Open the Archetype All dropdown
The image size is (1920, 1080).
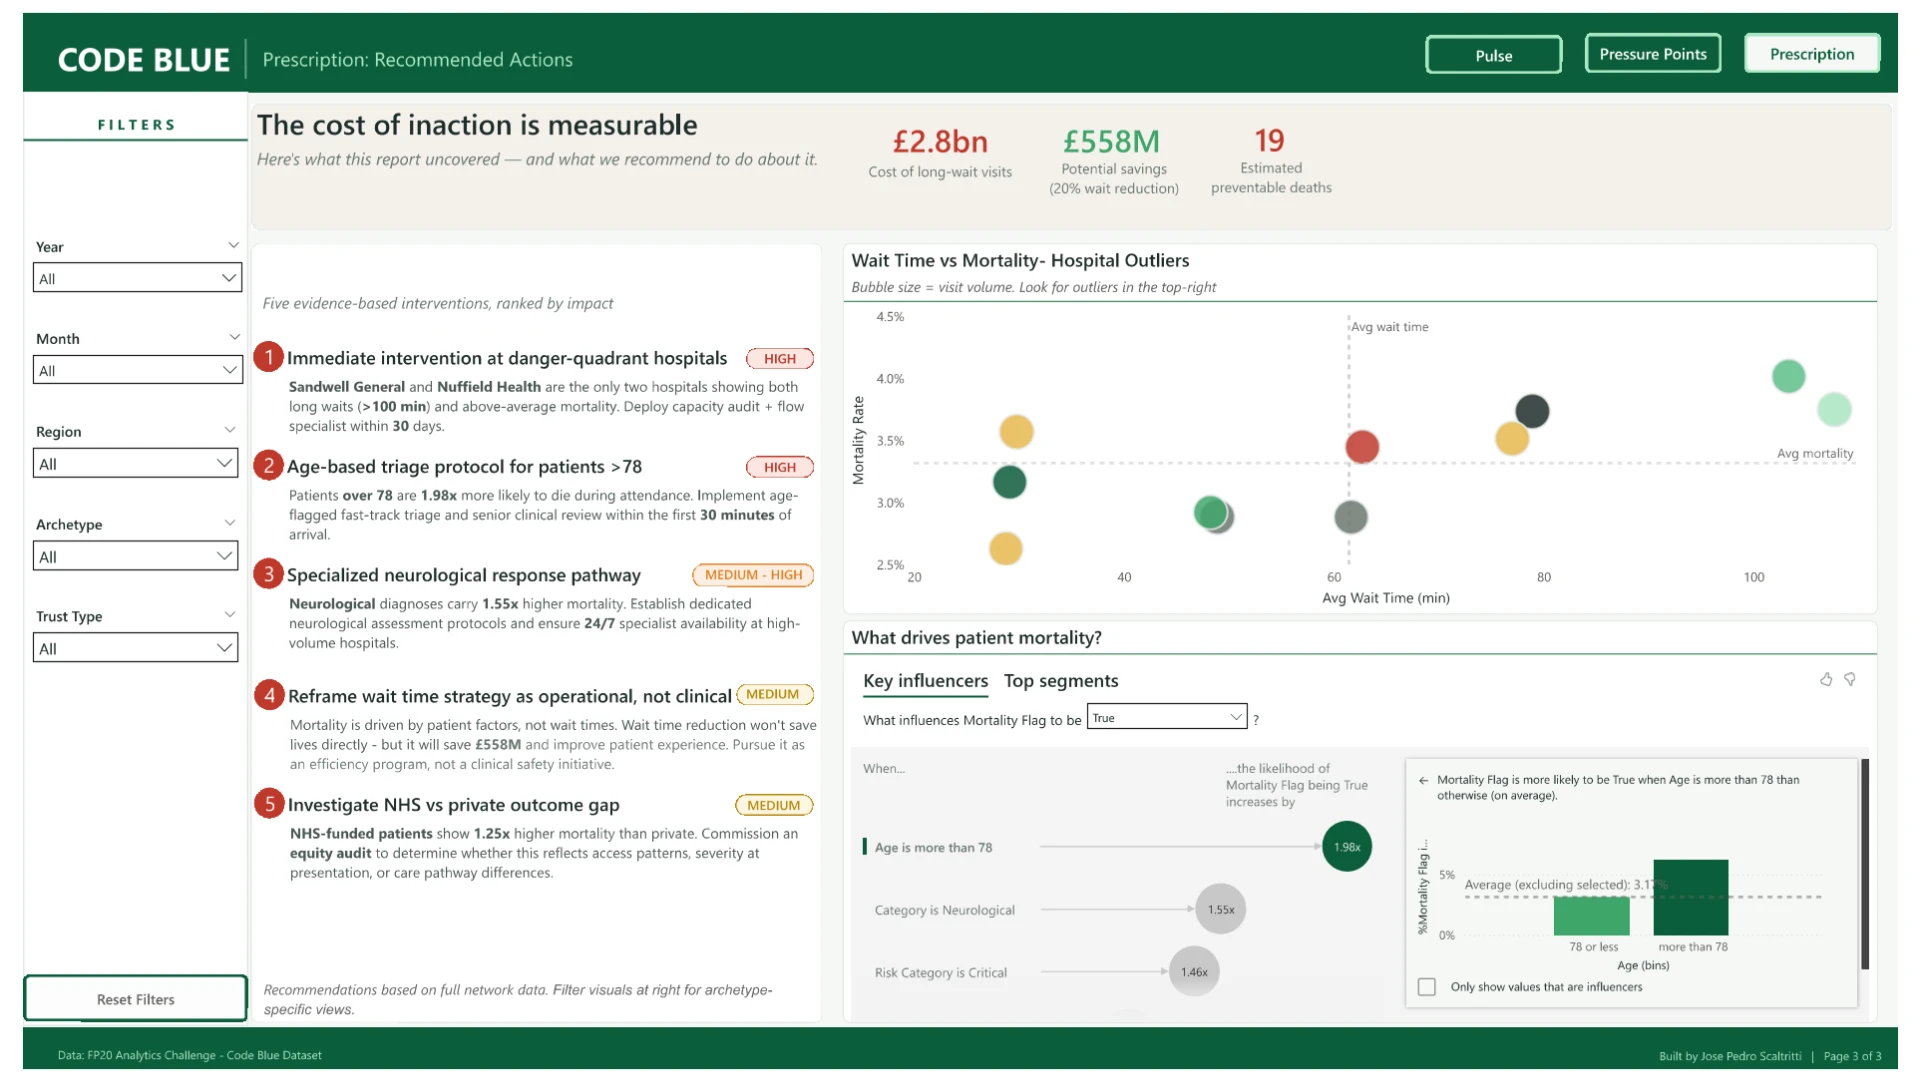136,556
